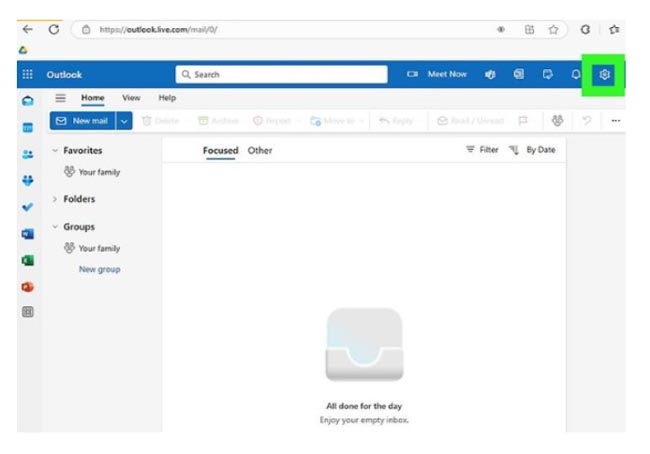Screen dimensions: 650x454
Task: Expand the New mail dropdown arrow
Action: click(x=125, y=121)
